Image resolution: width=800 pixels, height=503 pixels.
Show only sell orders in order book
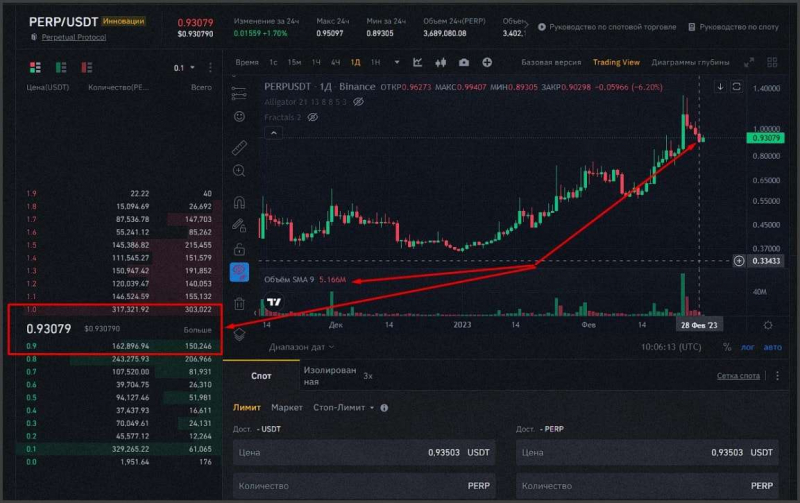click(x=87, y=67)
